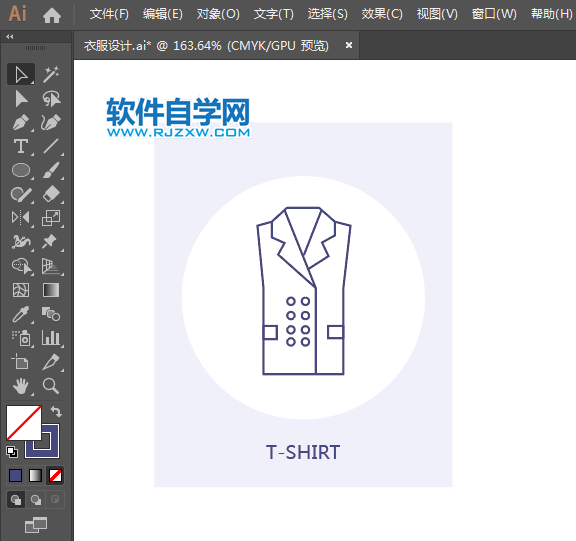Select the Magic Wand tool
The width and height of the screenshot is (576, 541).
coord(51,75)
